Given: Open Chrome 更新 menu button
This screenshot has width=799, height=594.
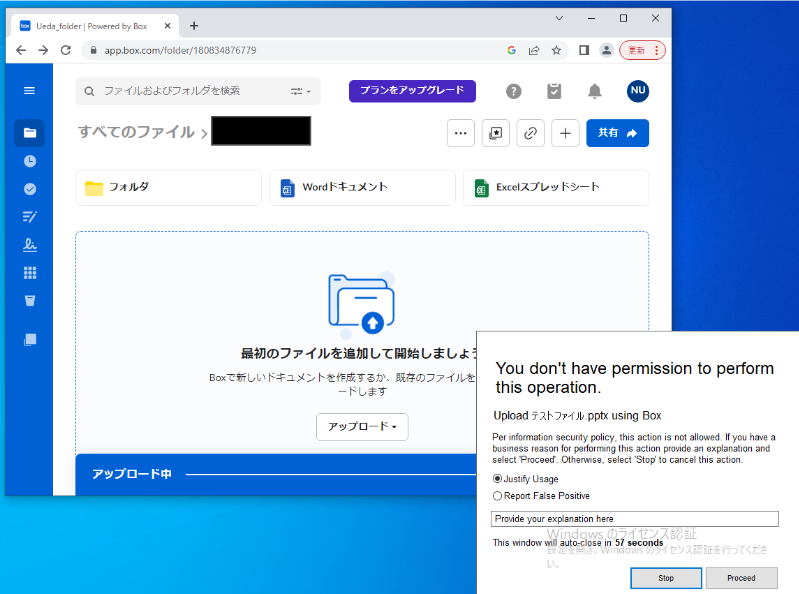Looking at the screenshot, I should point(643,50).
